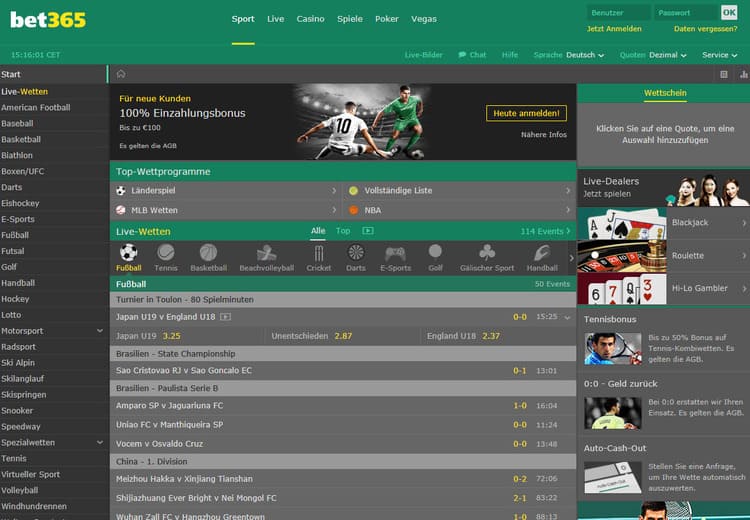Viewport: 750px width, 520px height.
Task: Select the Fußball live sport icon
Action: point(129,253)
